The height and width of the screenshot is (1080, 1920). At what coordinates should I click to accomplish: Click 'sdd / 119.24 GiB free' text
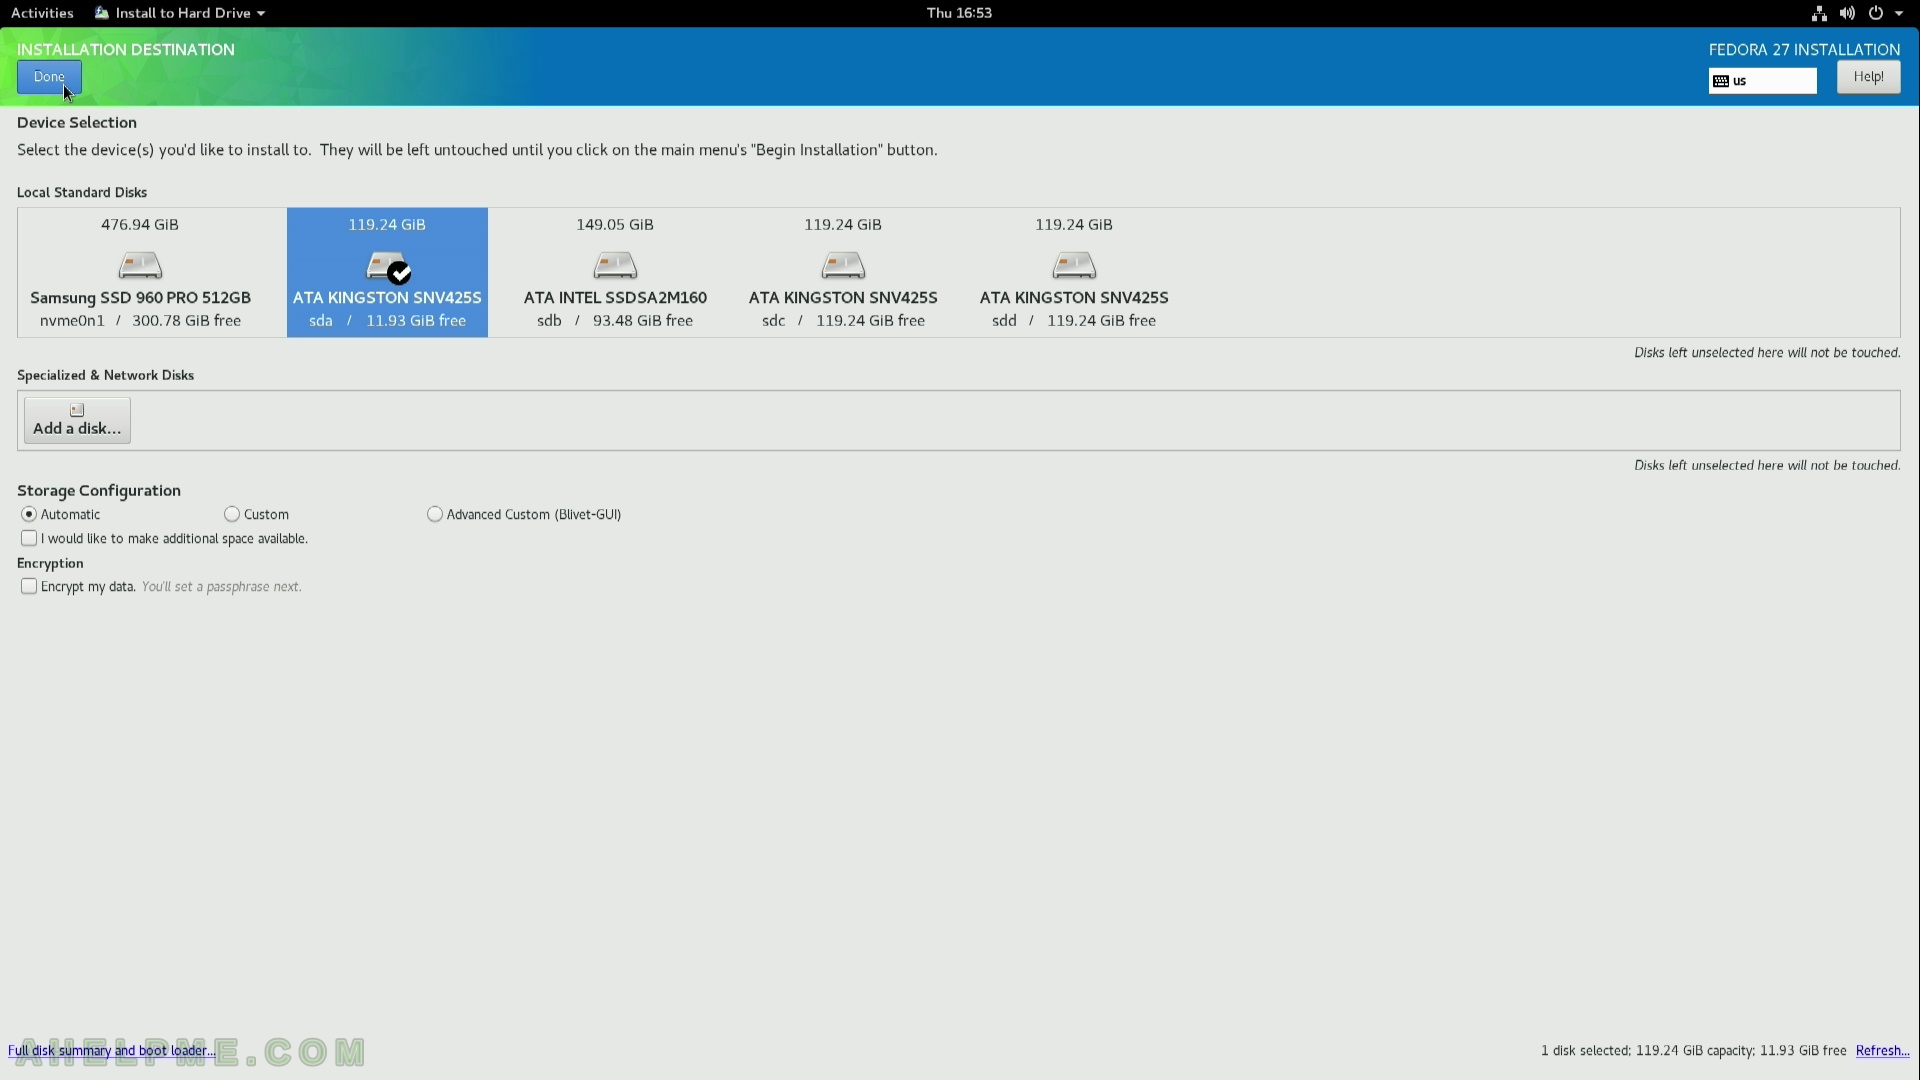click(1074, 320)
